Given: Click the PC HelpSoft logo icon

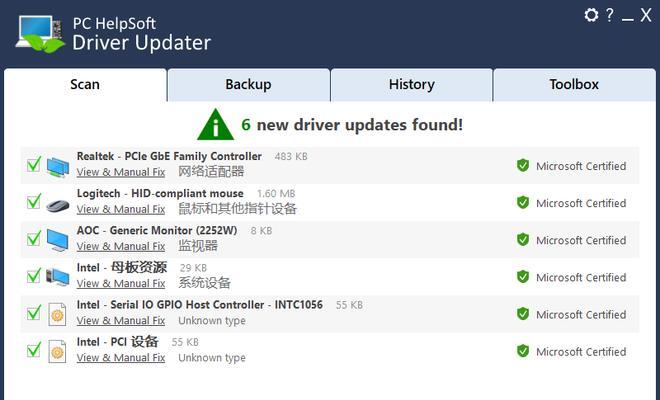Looking at the screenshot, I should point(40,34).
